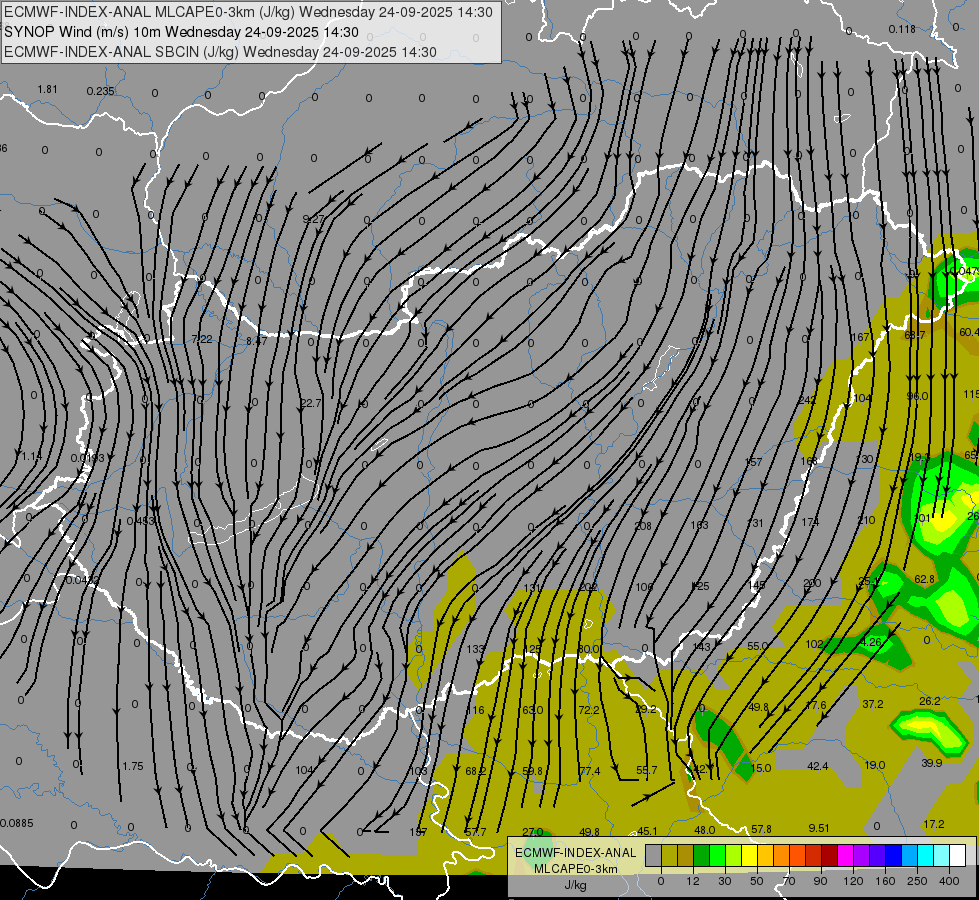Select the pure blue legend swatch

[x=893, y=855]
